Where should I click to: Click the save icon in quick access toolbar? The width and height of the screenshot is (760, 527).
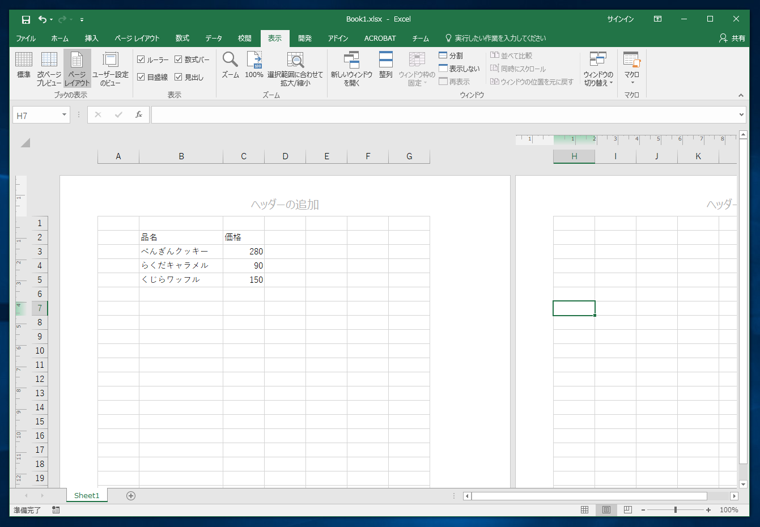click(x=26, y=19)
